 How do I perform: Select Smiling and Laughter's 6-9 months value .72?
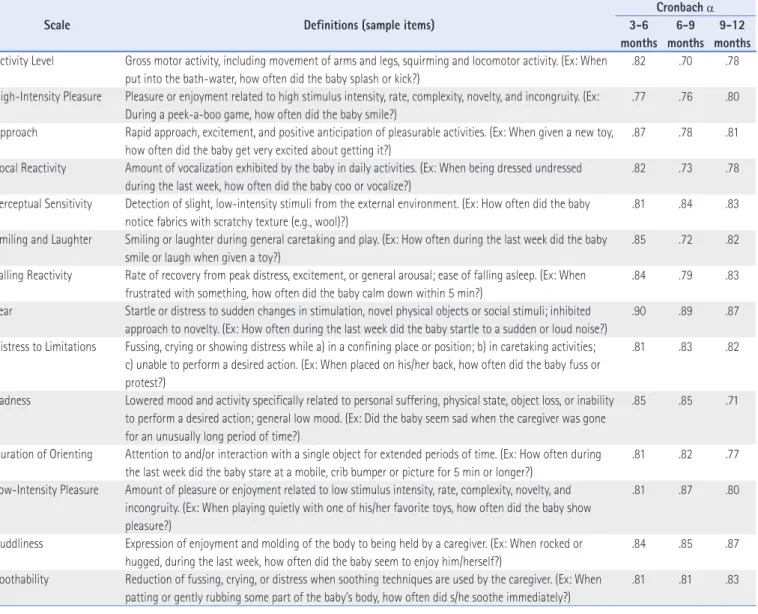click(x=685, y=240)
